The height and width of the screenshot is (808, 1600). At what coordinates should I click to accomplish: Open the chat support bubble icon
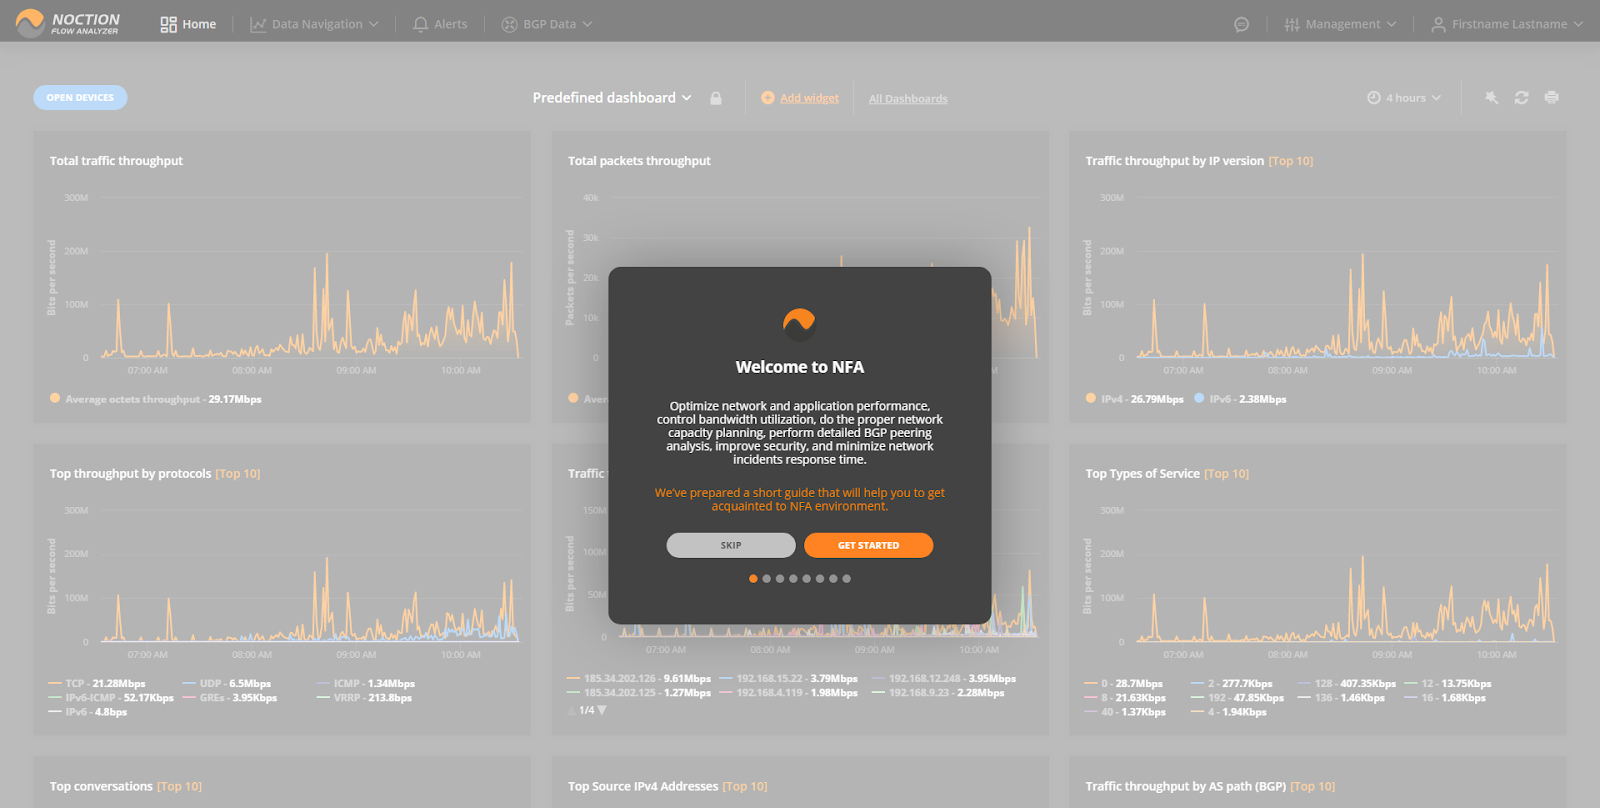[1241, 24]
